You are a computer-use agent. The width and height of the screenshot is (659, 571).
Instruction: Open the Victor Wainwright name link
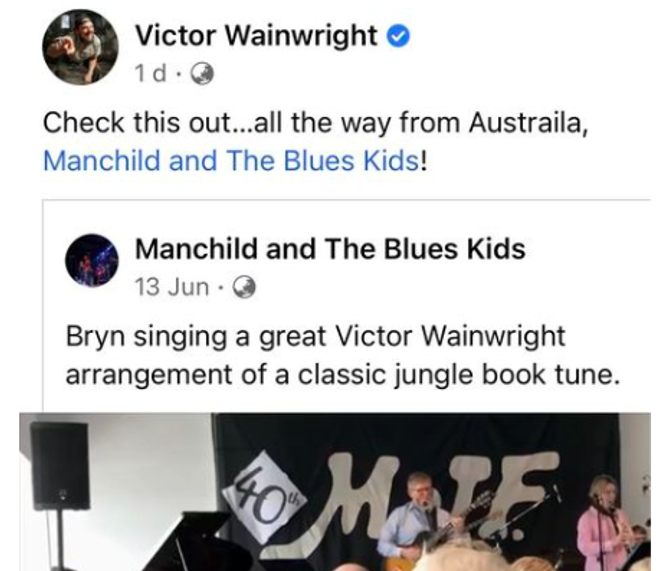[x=256, y=36]
